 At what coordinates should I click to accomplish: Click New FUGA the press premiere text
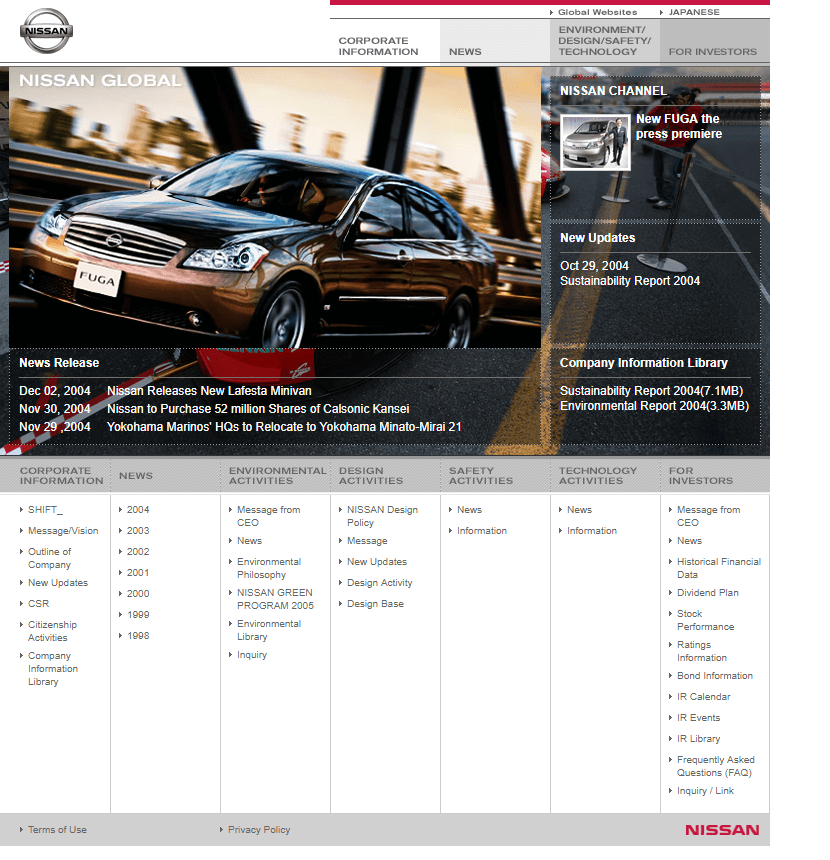(x=679, y=126)
